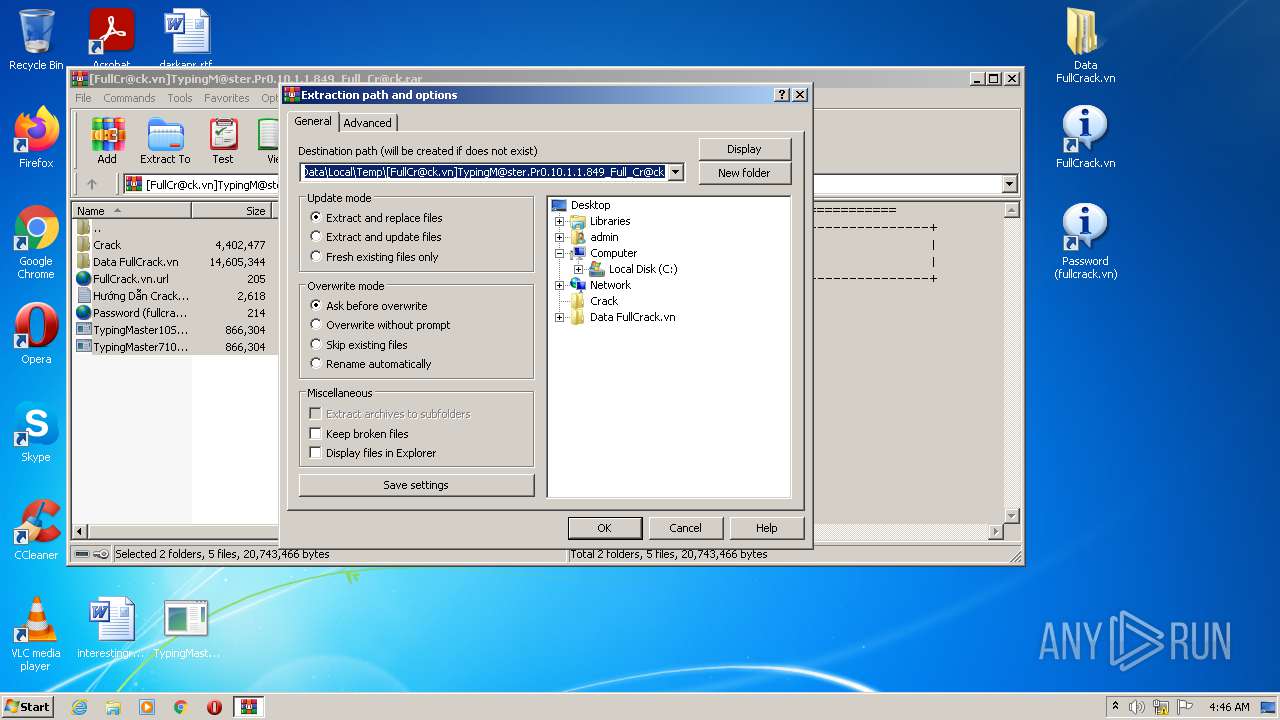Click the Save settings button

[416, 485]
